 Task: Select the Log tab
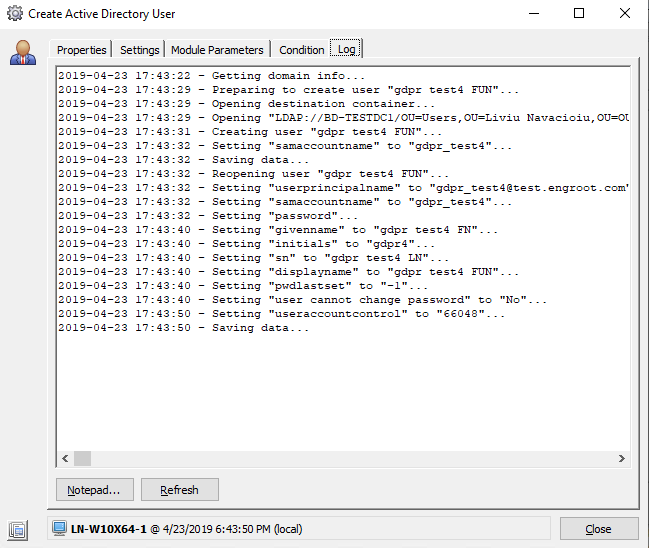pyautogui.click(x=347, y=48)
